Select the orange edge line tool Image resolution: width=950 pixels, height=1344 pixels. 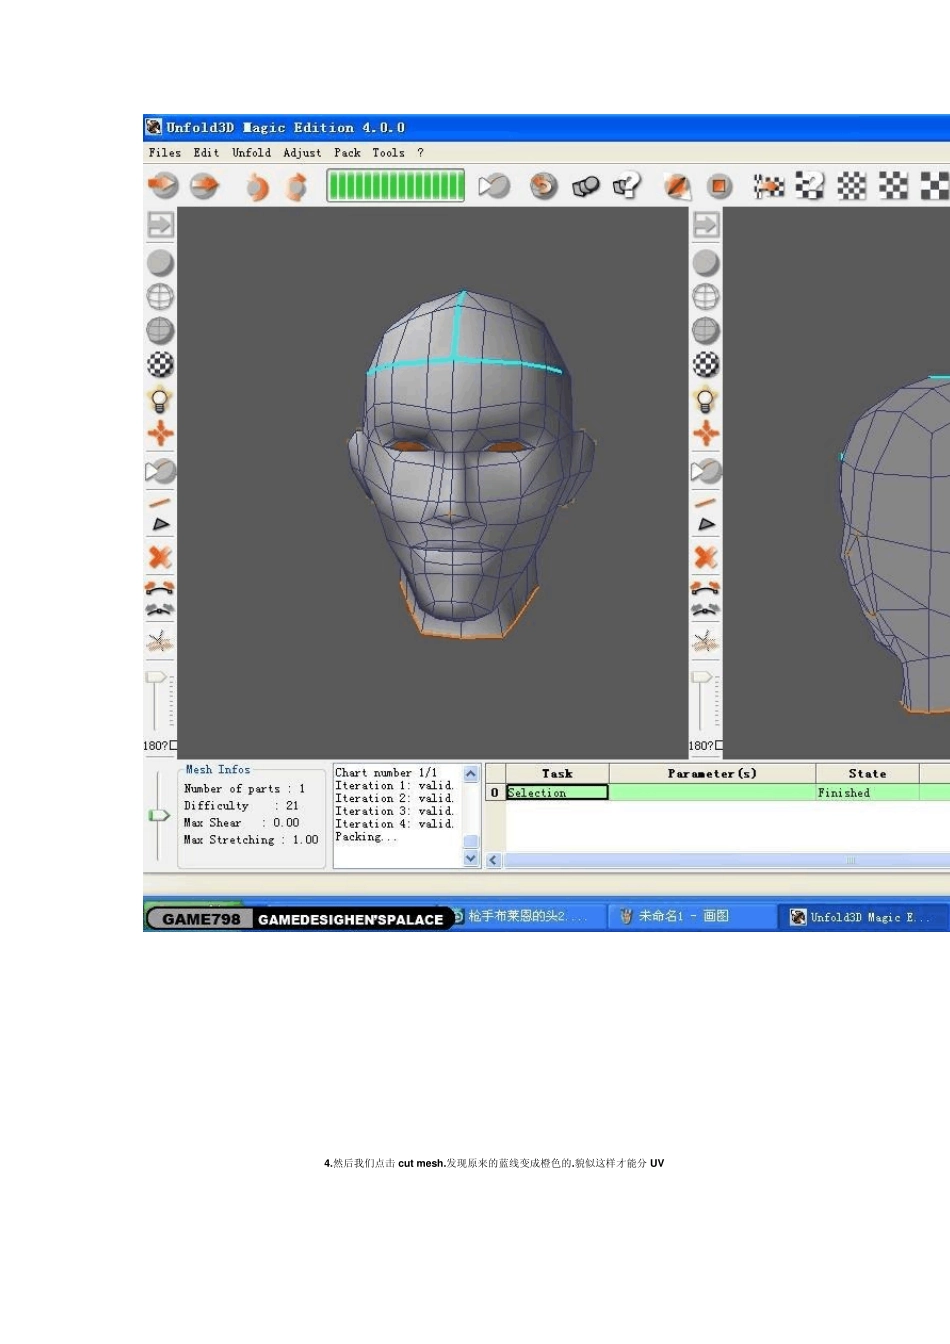(x=160, y=502)
